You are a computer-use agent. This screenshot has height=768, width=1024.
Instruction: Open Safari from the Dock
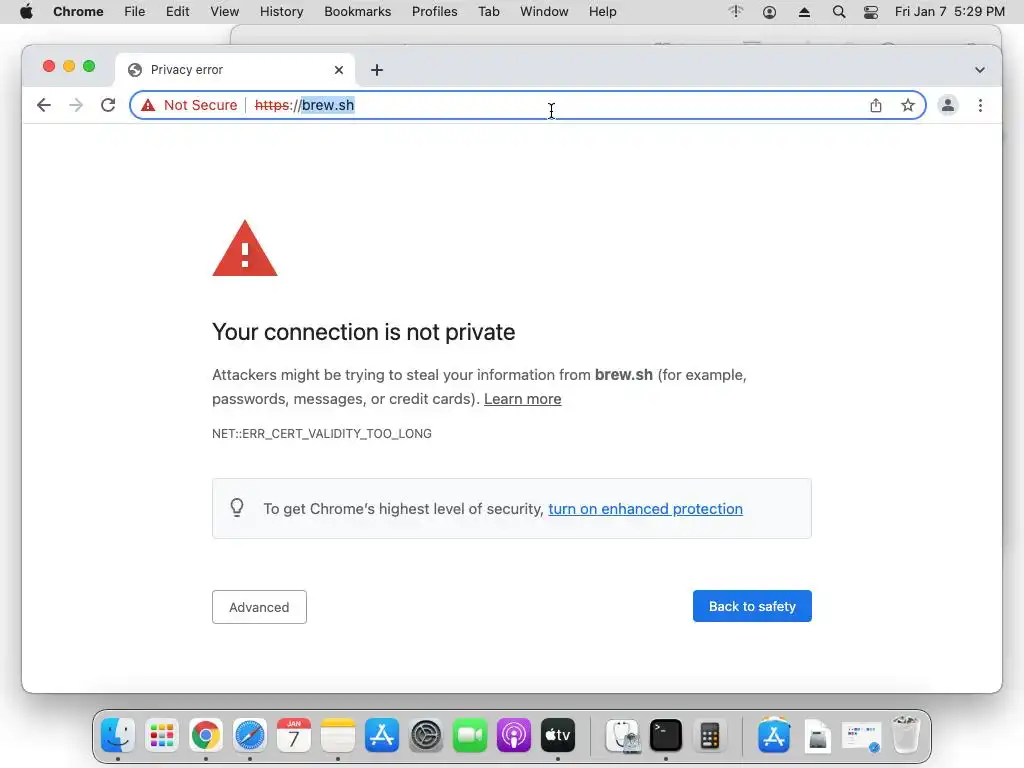coord(250,735)
